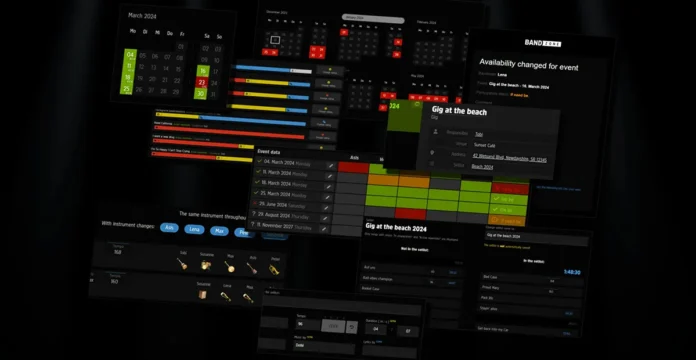Open the Beach 2024 setlist link
The width and height of the screenshot is (696, 360).
pos(482,167)
